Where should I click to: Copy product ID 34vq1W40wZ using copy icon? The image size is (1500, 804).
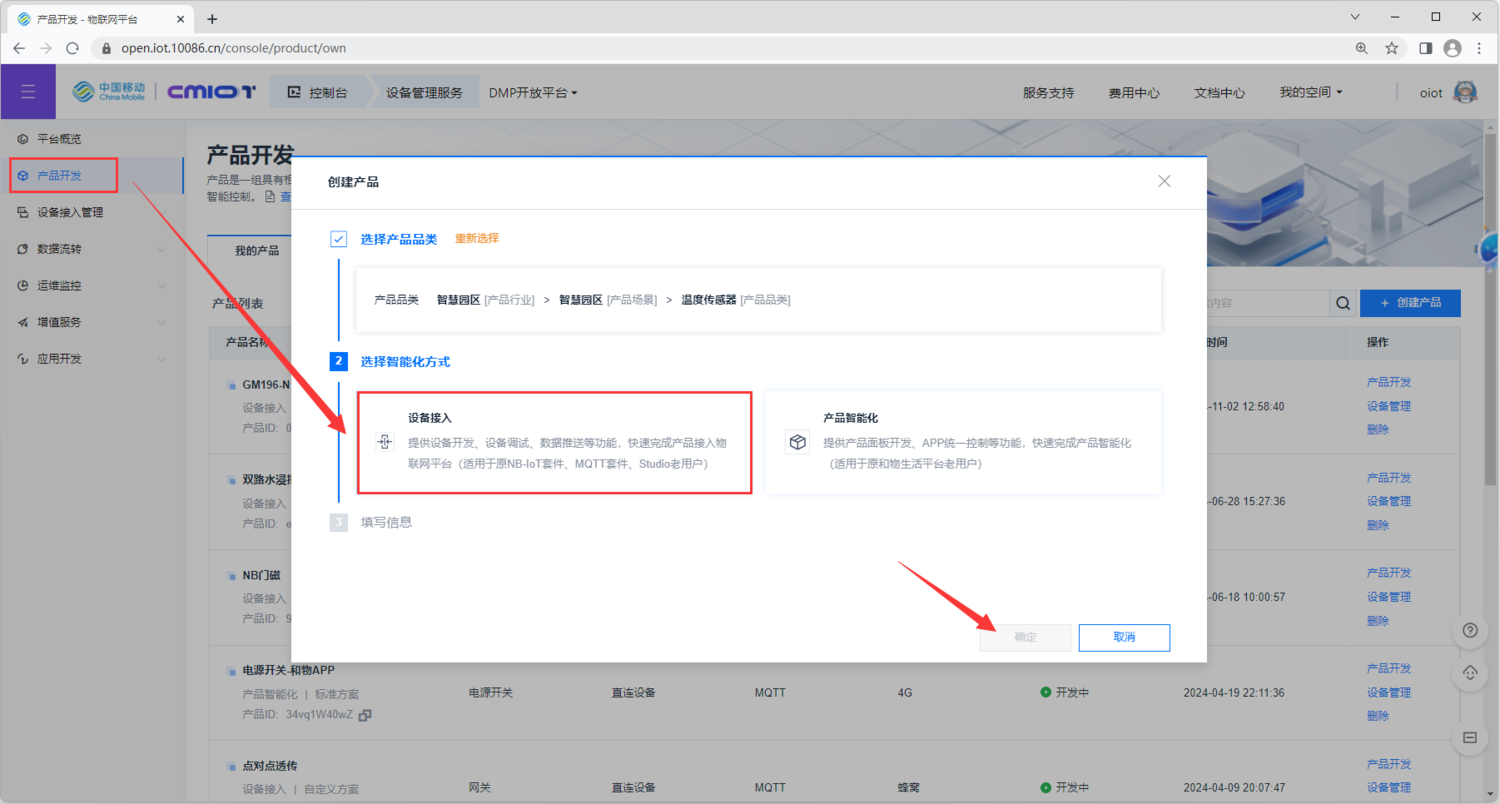pyautogui.click(x=366, y=716)
